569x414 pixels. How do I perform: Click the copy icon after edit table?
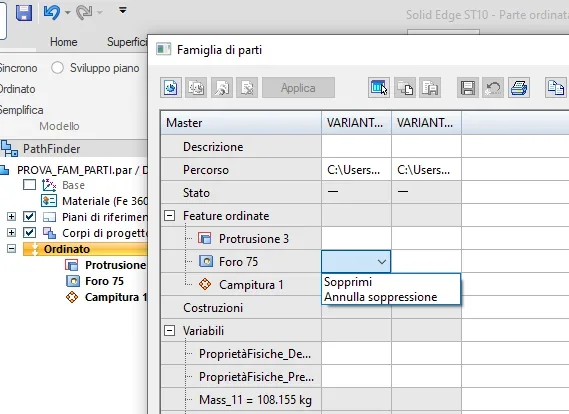pos(405,87)
